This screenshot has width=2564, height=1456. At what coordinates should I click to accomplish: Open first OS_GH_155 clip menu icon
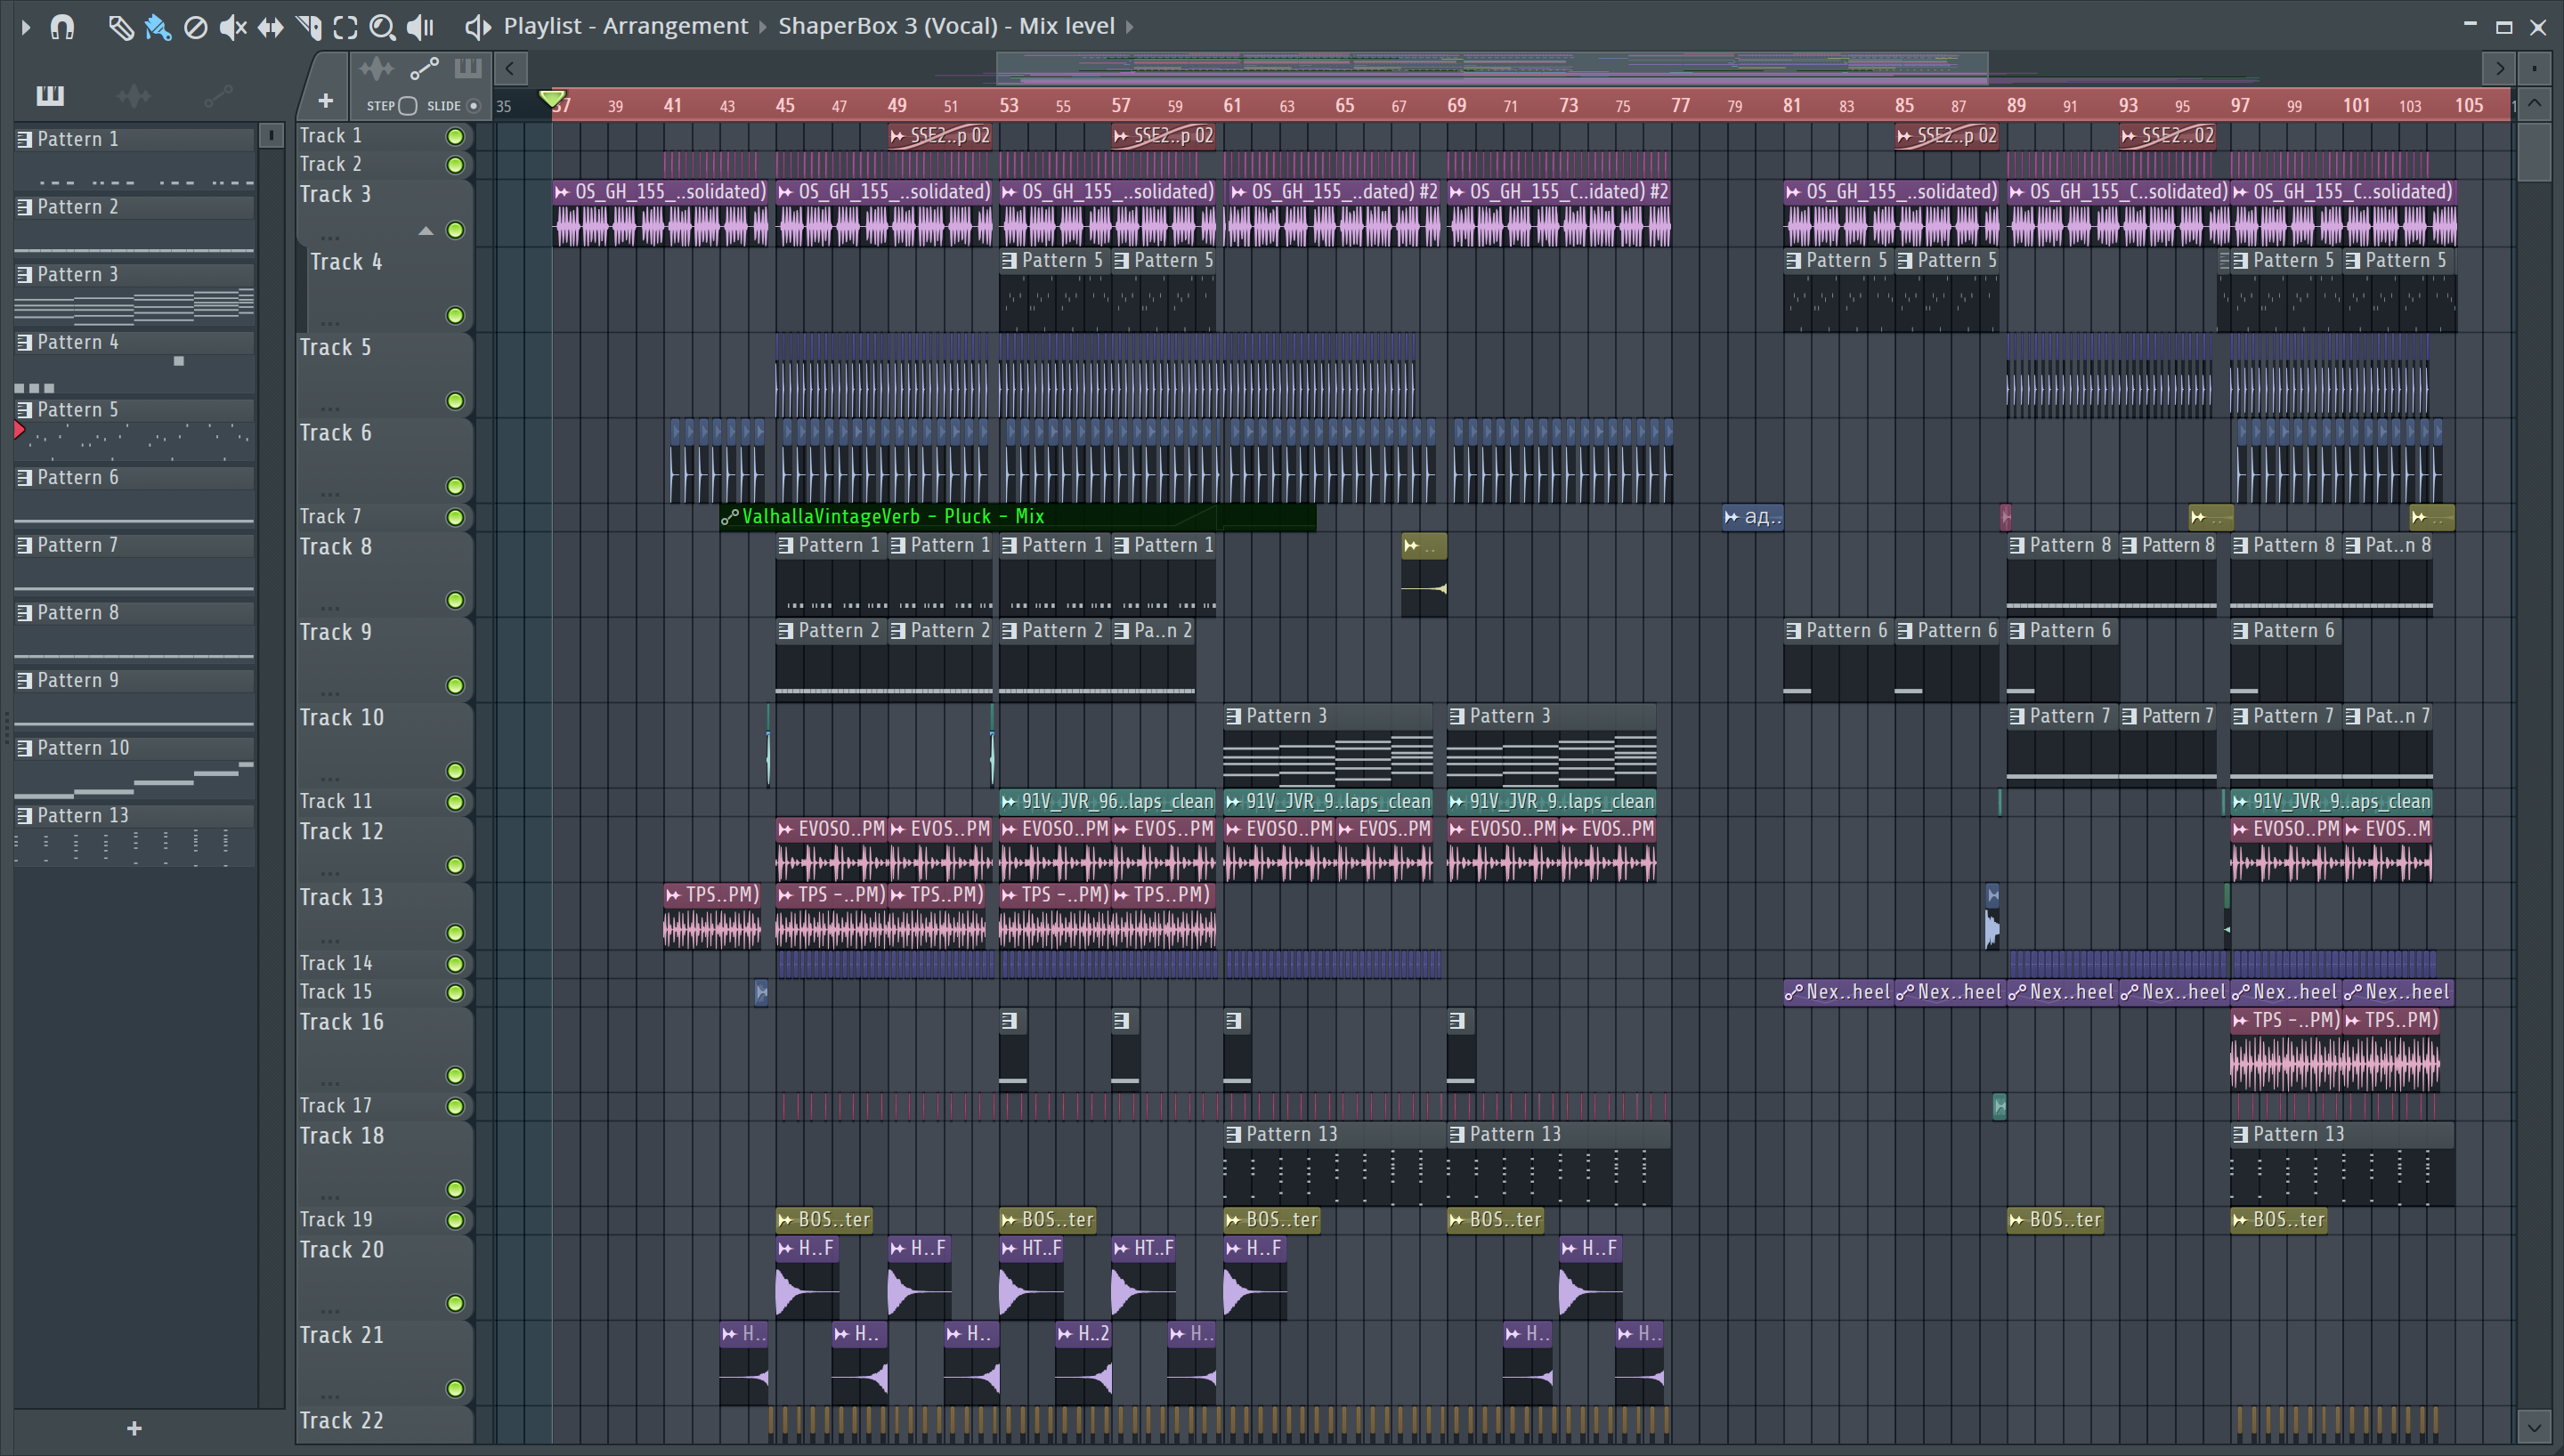coord(562,192)
